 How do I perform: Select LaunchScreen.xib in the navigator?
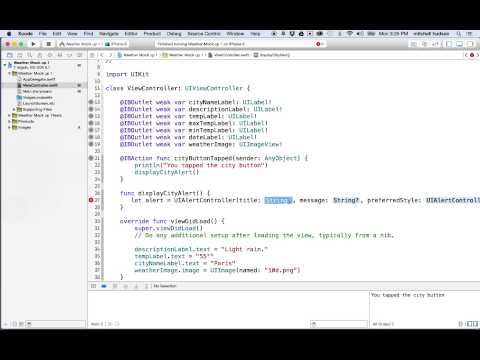pyautogui.click(x=36, y=103)
